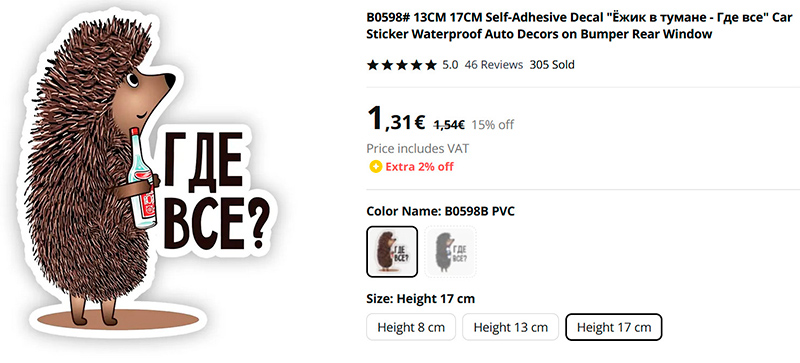Click the Extra 2% off promotion text
The image size is (800, 363).
[x=419, y=166]
